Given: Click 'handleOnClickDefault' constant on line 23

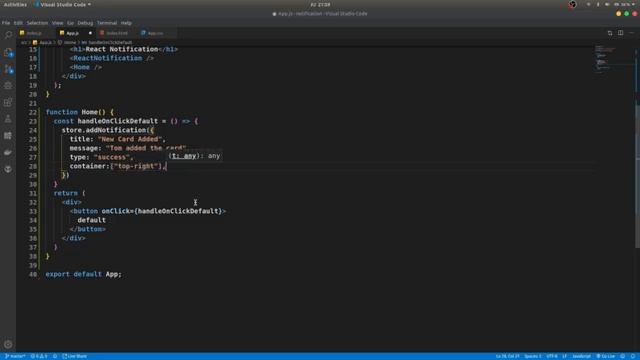Looking at the screenshot, I should coord(118,121).
